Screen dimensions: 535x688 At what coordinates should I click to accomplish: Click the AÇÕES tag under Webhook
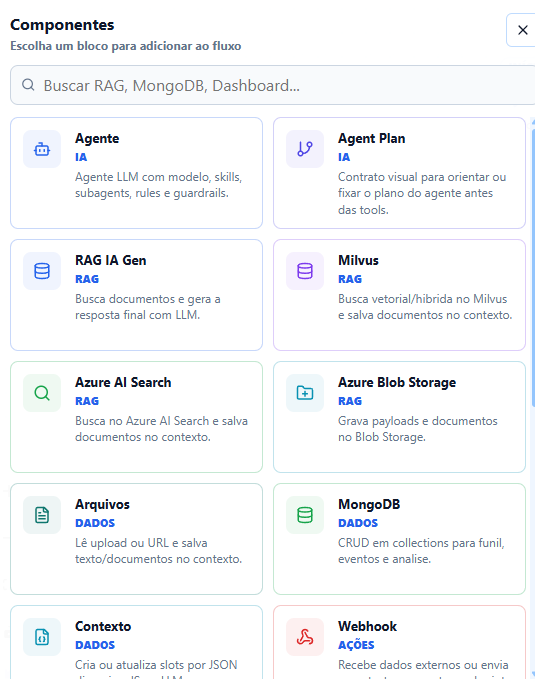pos(356,645)
